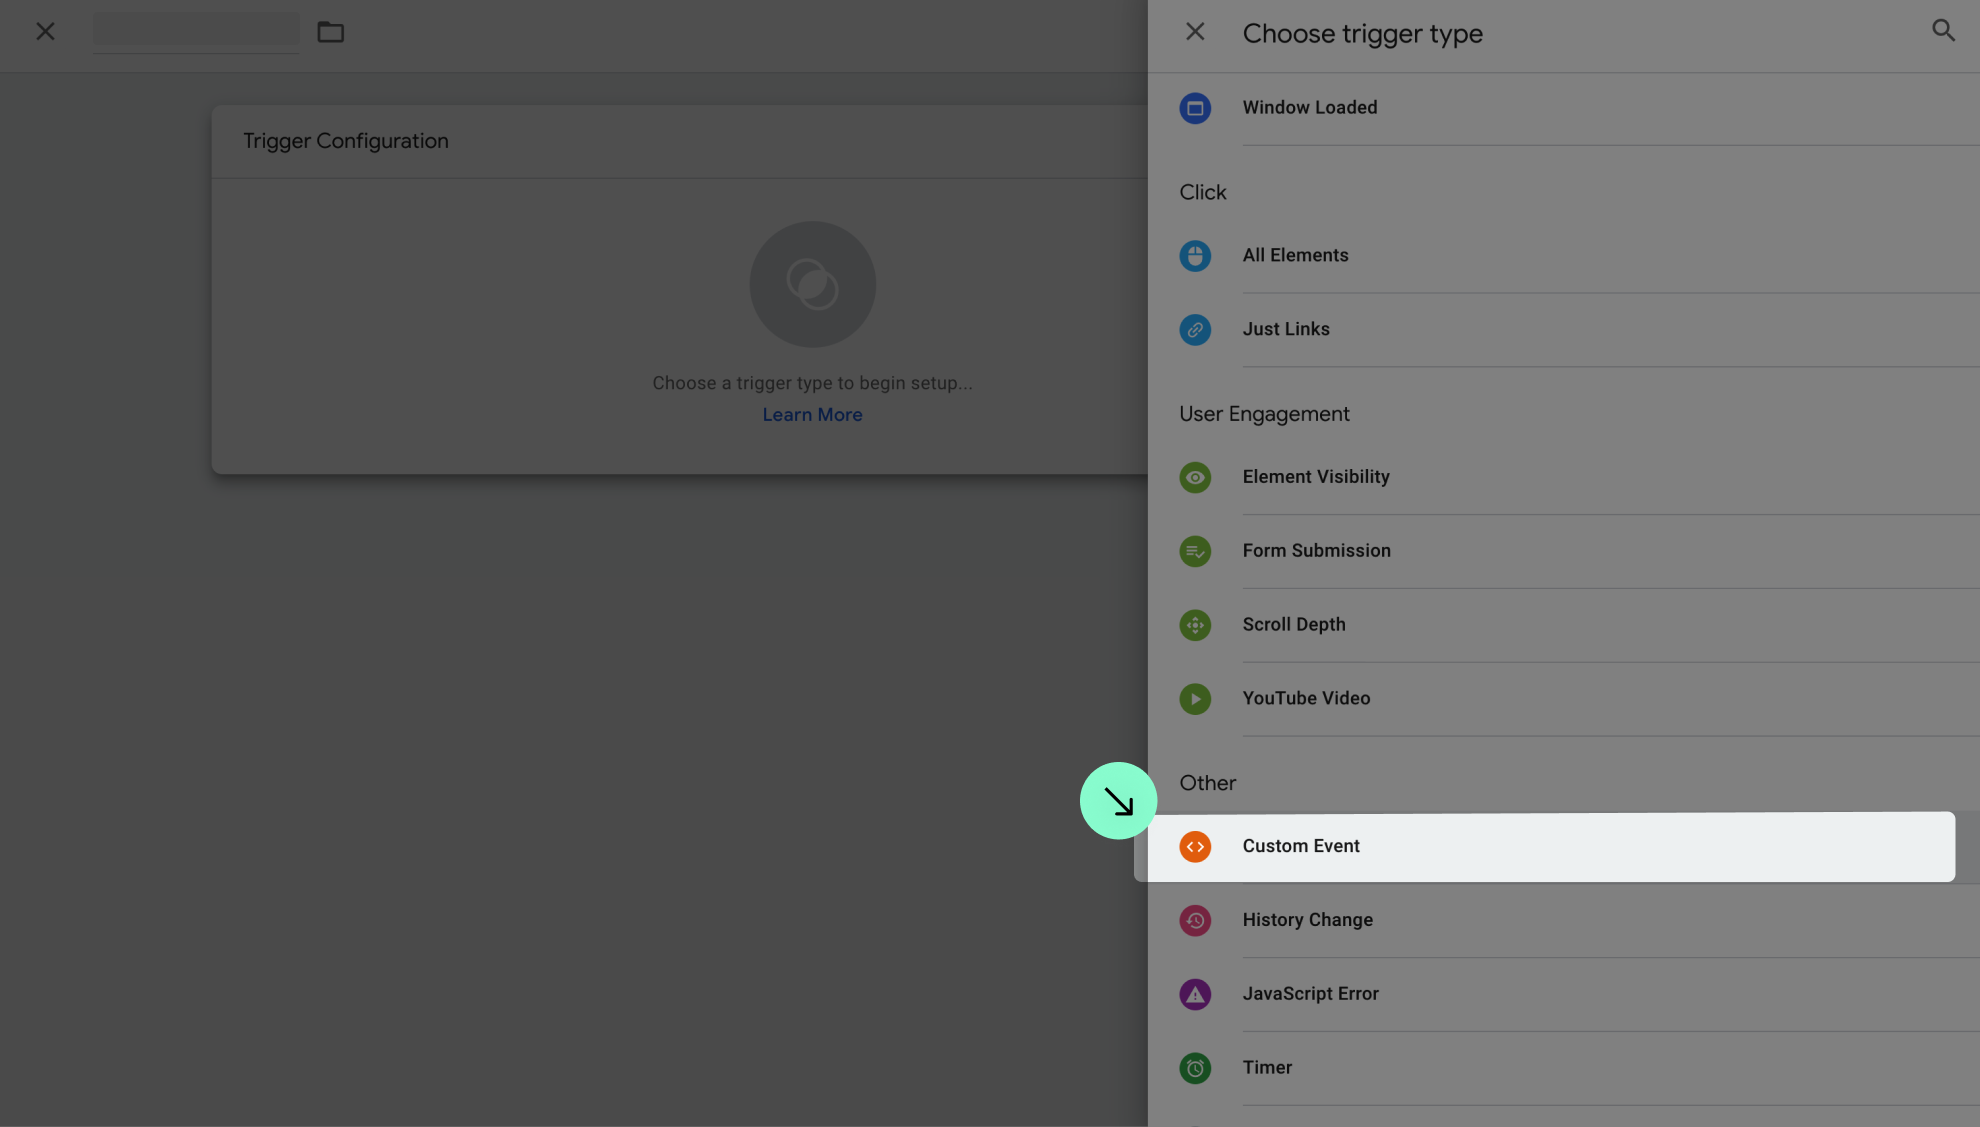This screenshot has width=1980, height=1127.
Task: Close the trigger editor with top-left X
Action: (46, 32)
